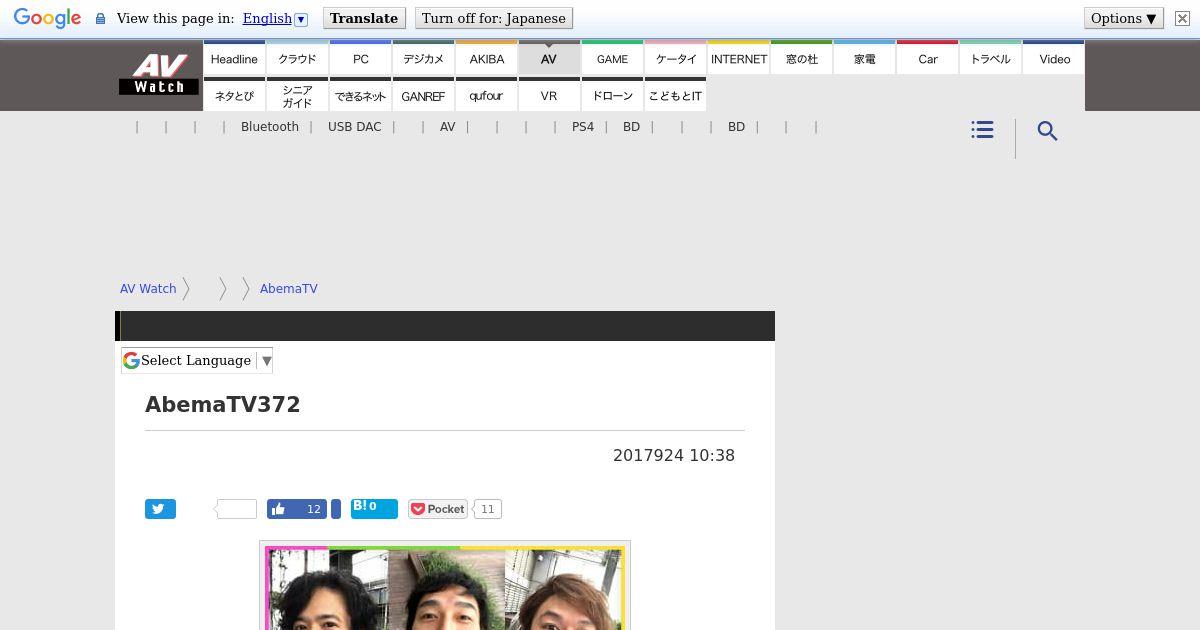Click the Twitter share count box

[x=237, y=509]
